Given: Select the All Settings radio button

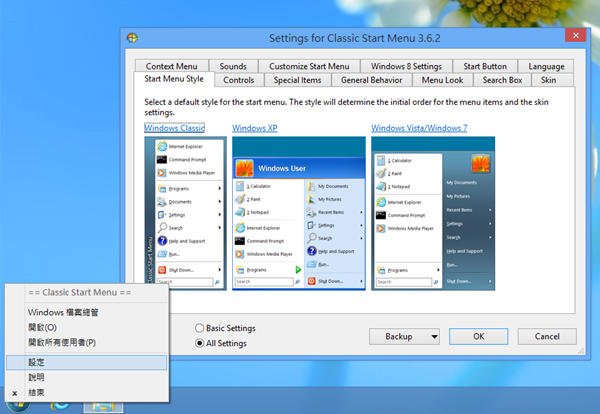Looking at the screenshot, I should (198, 344).
